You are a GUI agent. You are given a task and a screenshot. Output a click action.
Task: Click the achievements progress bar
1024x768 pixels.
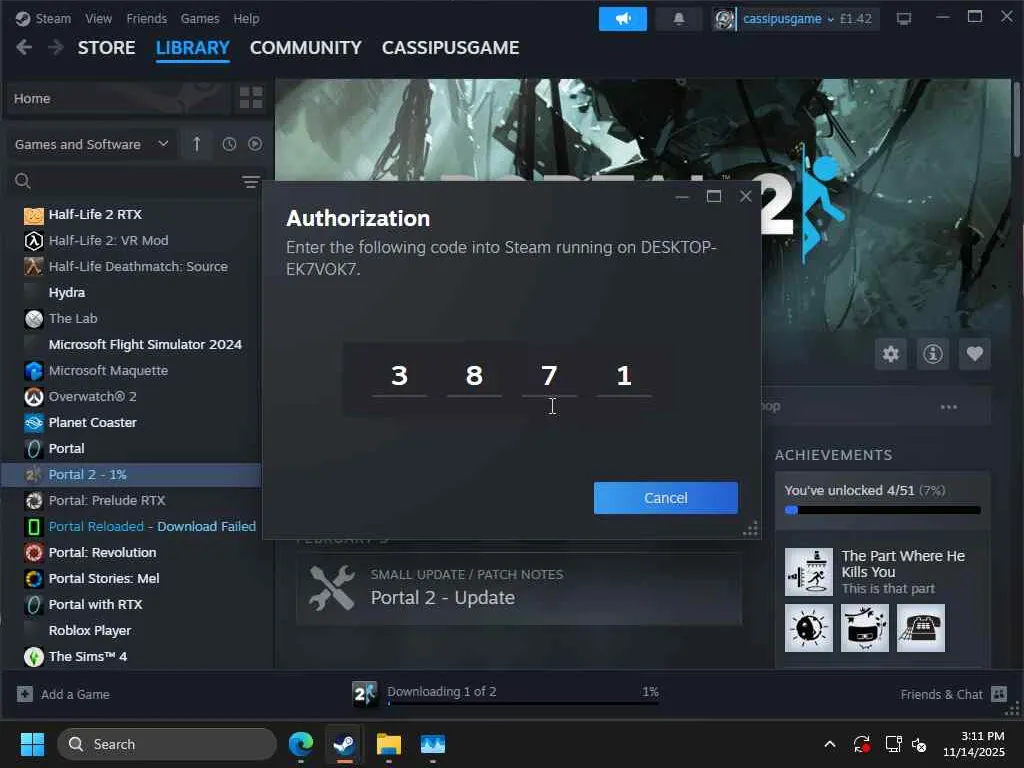(883, 510)
